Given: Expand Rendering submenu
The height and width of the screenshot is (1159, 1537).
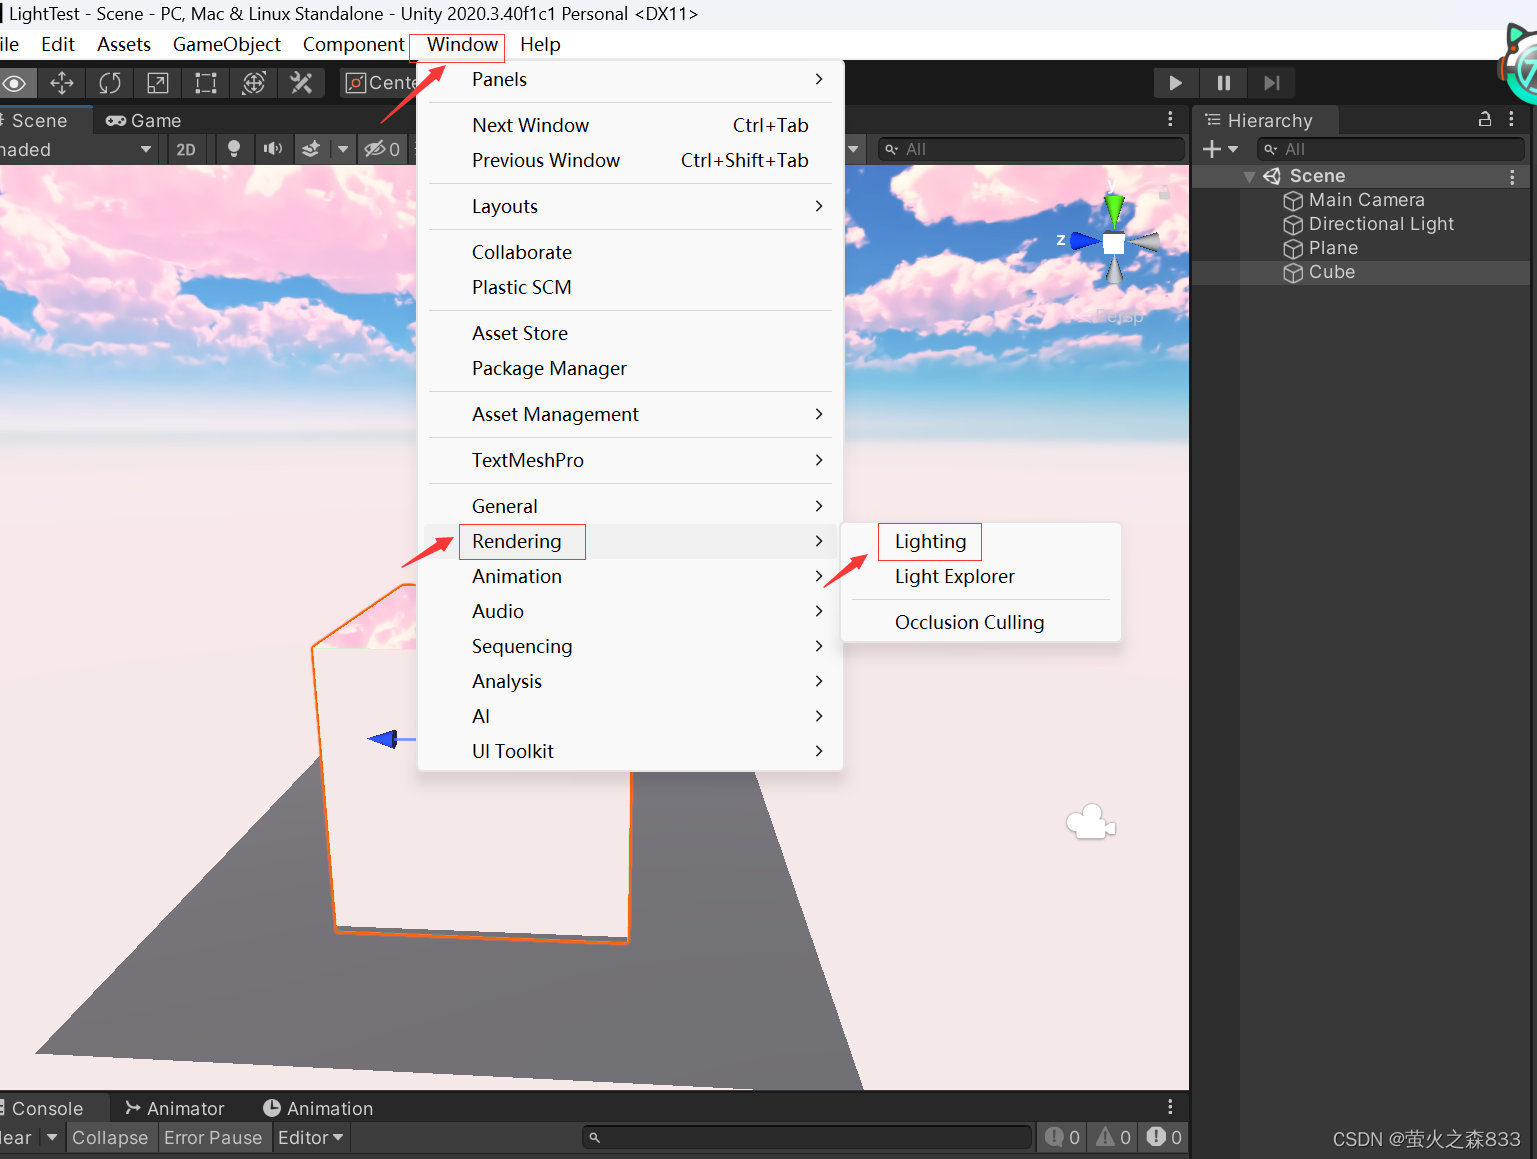Looking at the screenshot, I should pos(630,542).
